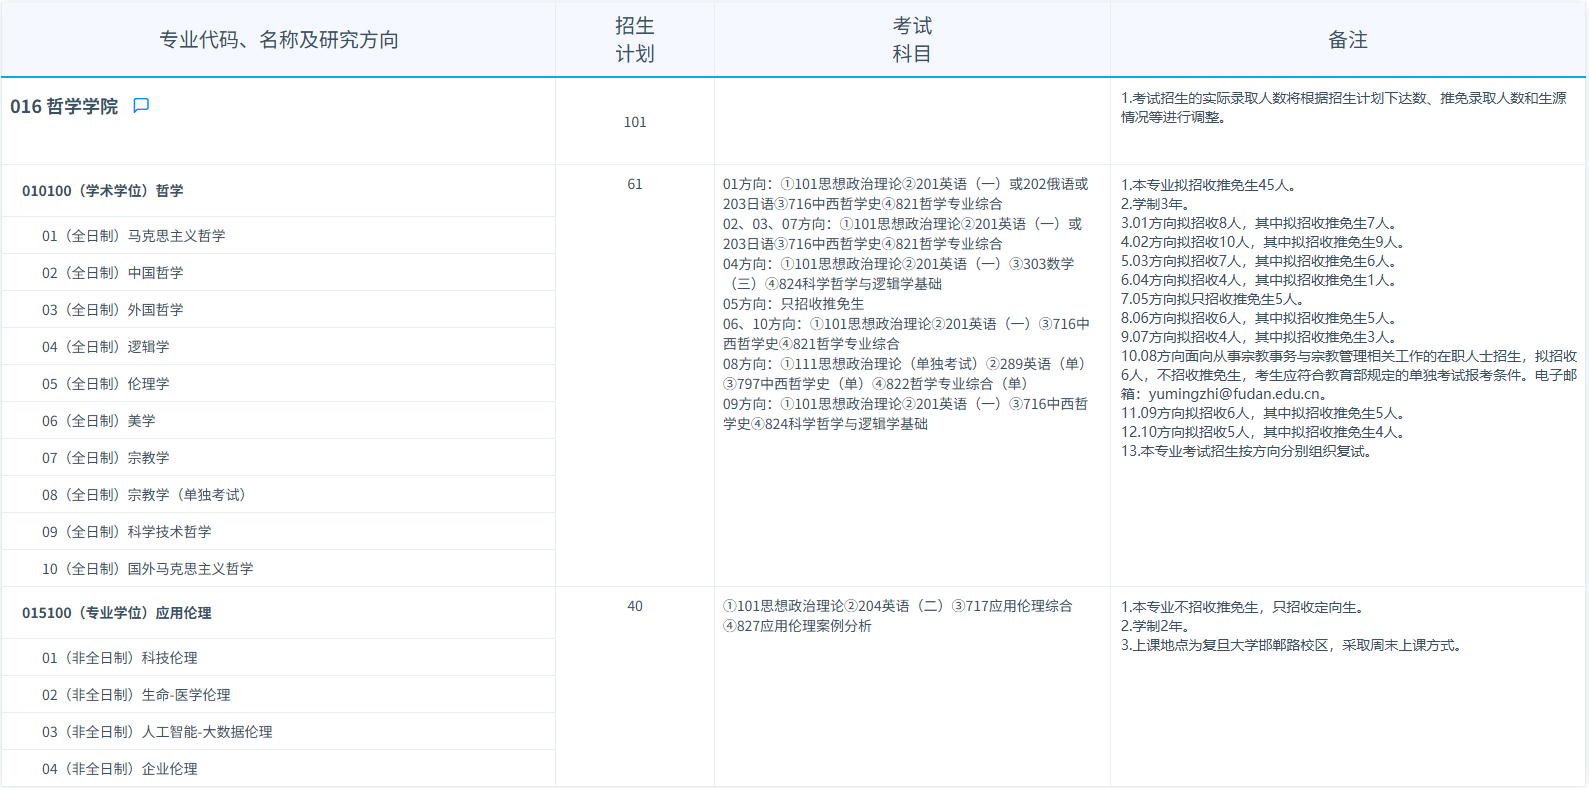Click direction 06 美学
The height and width of the screenshot is (788, 1589).
(x=98, y=421)
